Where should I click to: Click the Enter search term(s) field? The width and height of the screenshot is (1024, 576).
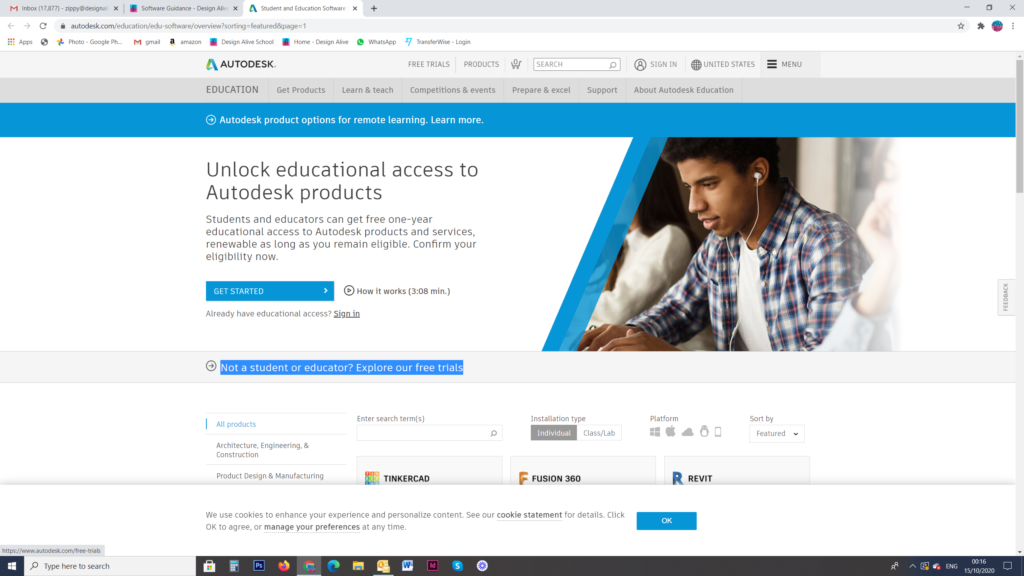pos(429,433)
